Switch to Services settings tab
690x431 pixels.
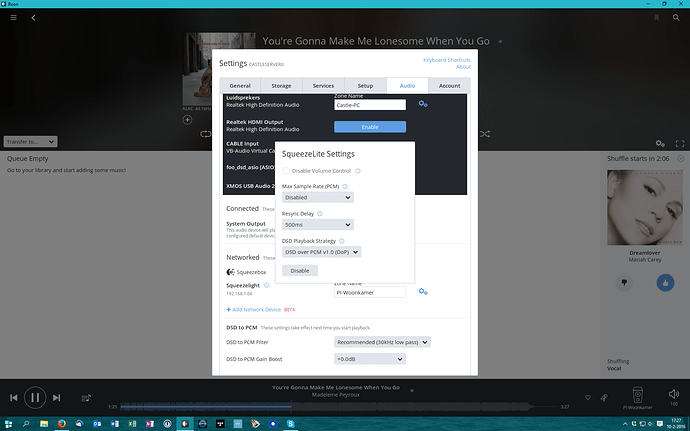[x=323, y=86]
